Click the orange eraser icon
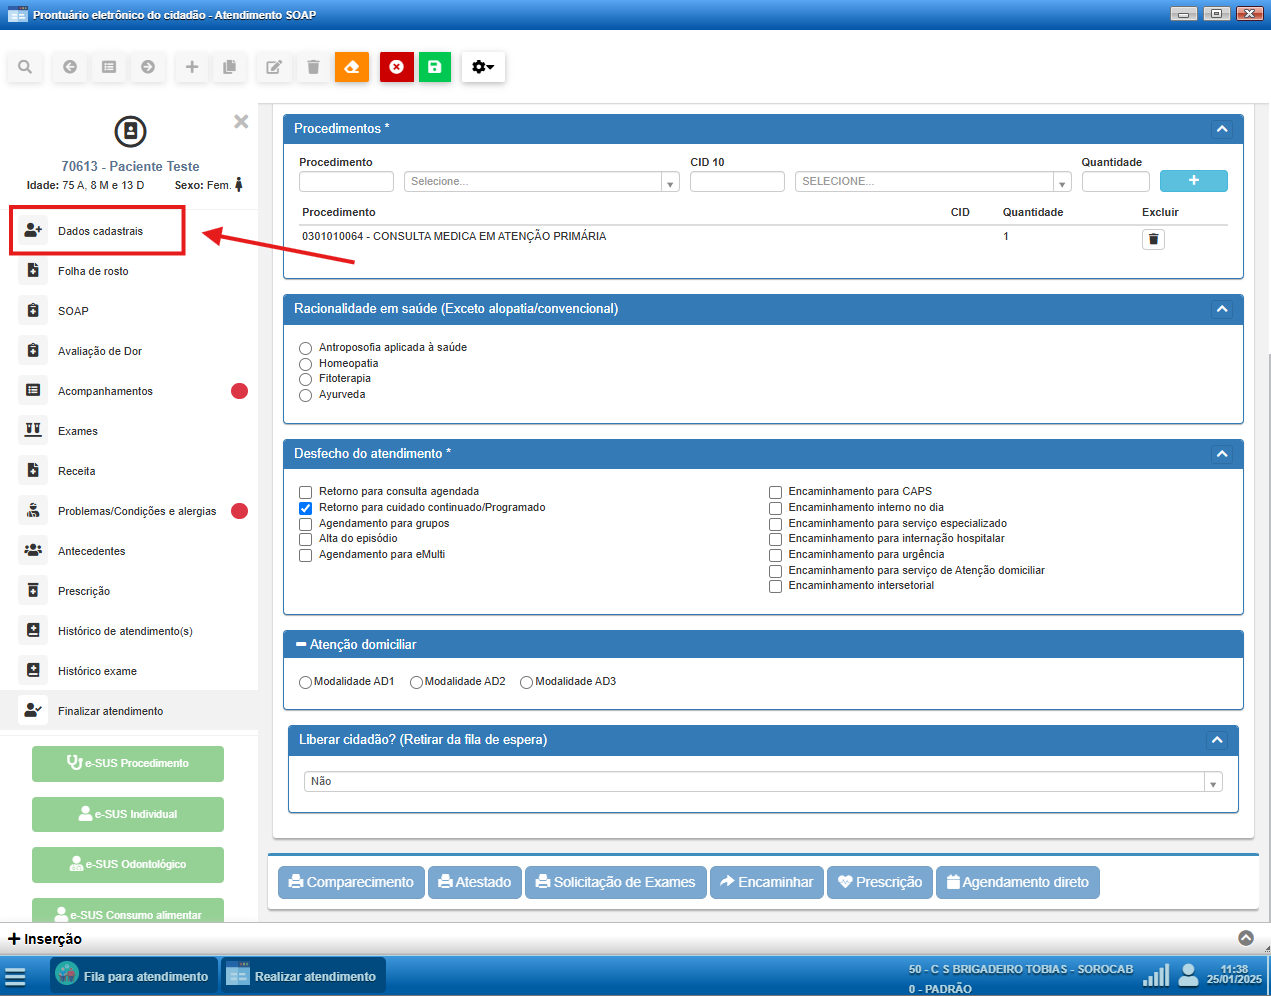The height and width of the screenshot is (996, 1271). [x=352, y=67]
